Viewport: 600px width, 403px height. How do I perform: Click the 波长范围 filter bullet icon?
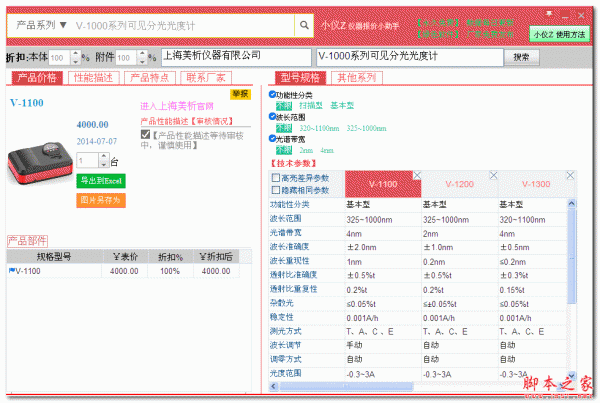[272, 116]
